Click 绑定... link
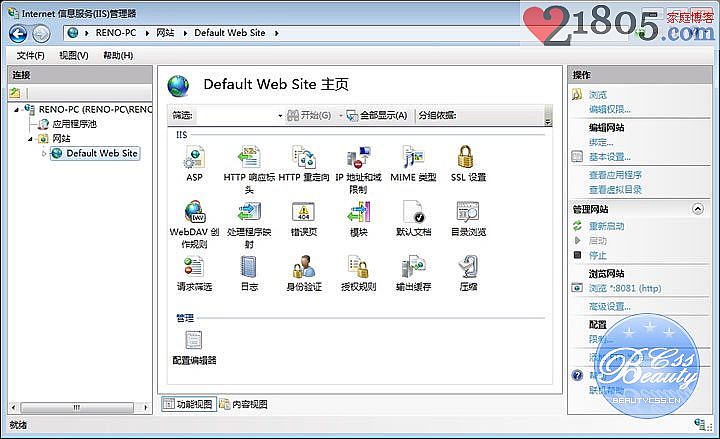This screenshot has height=439, width=720. pyautogui.click(x=601, y=142)
